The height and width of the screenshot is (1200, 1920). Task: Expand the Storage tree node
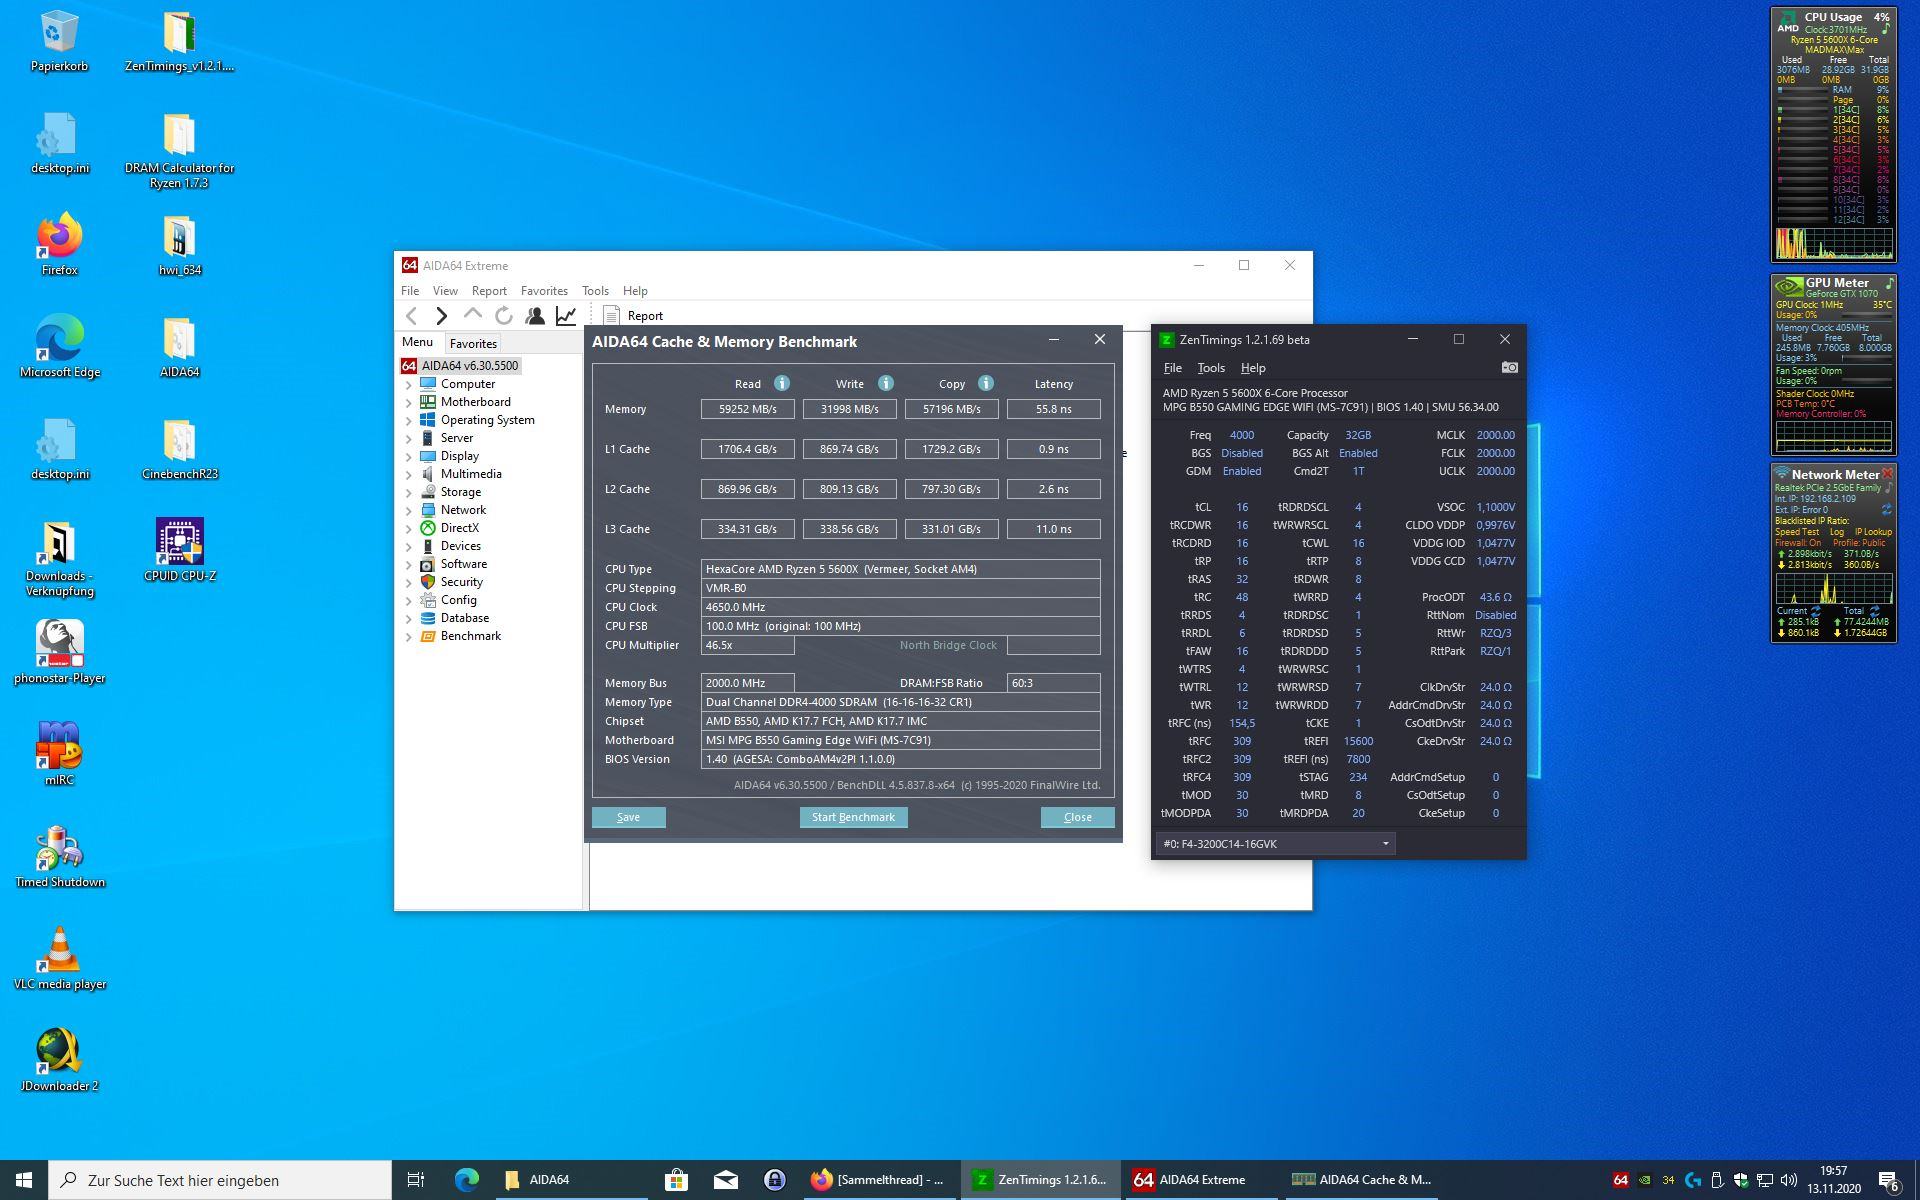click(408, 493)
